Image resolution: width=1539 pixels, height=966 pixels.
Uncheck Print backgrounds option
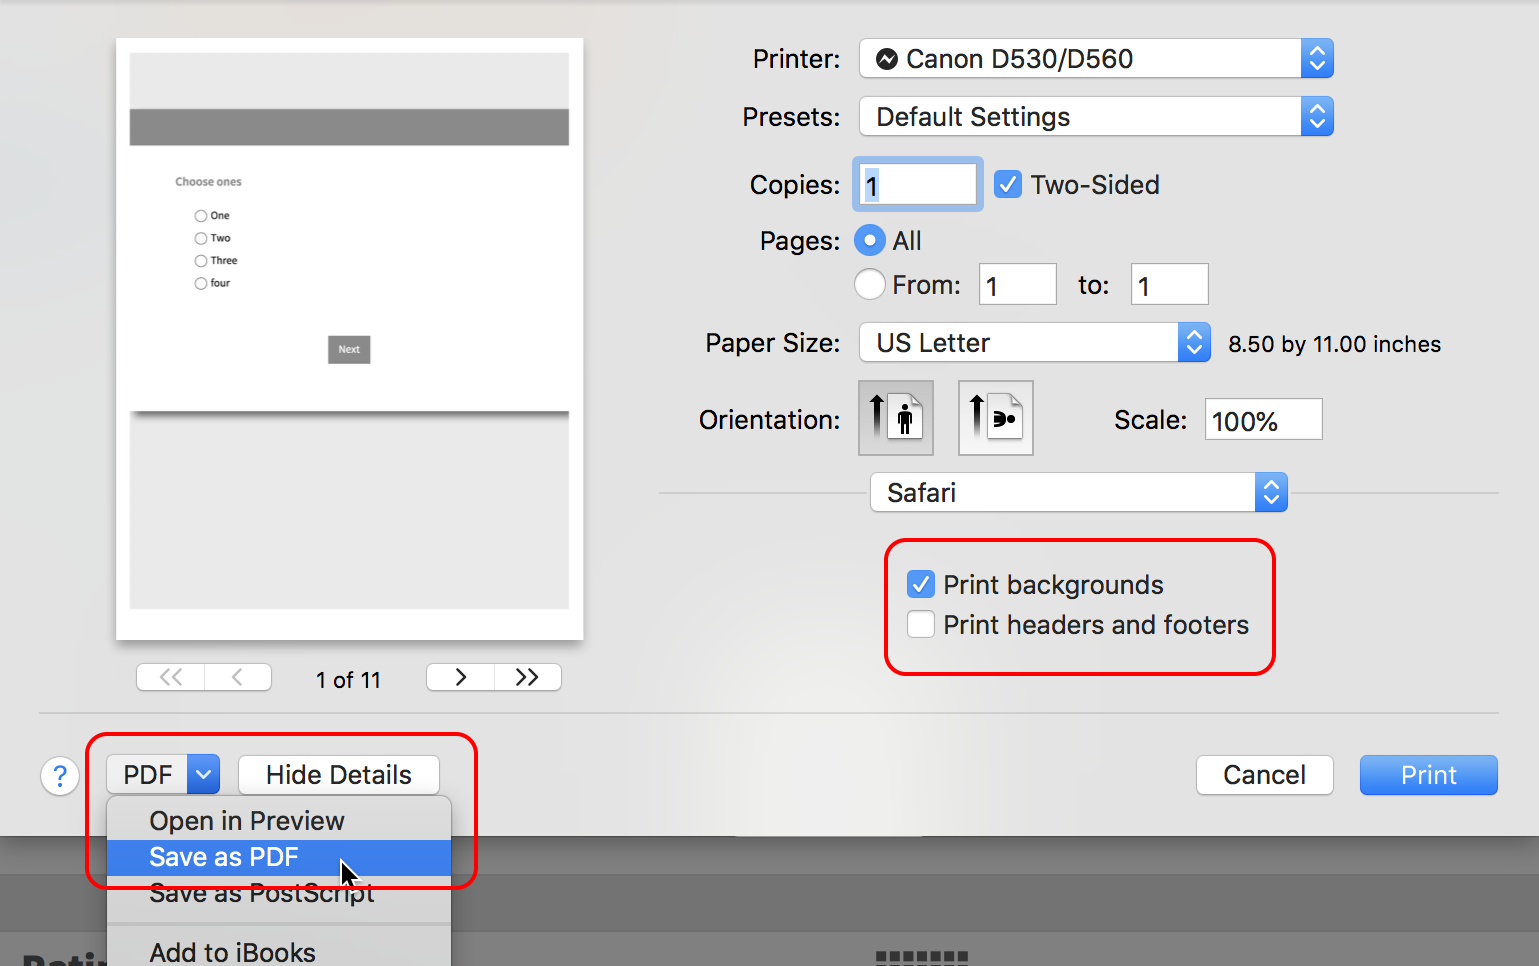click(x=921, y=584)
